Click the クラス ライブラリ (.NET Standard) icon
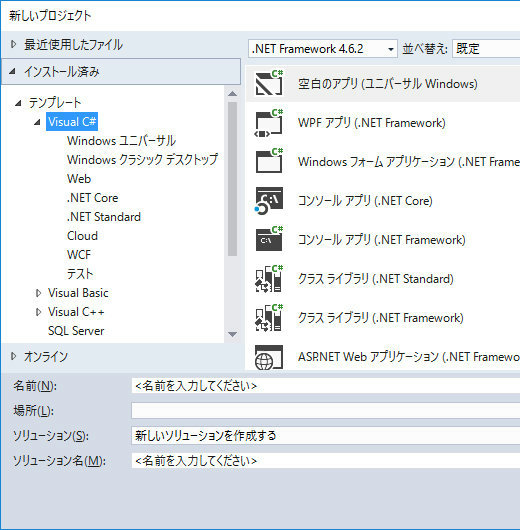This screenshot has height=530, width=520. click(x=269, y=279)
